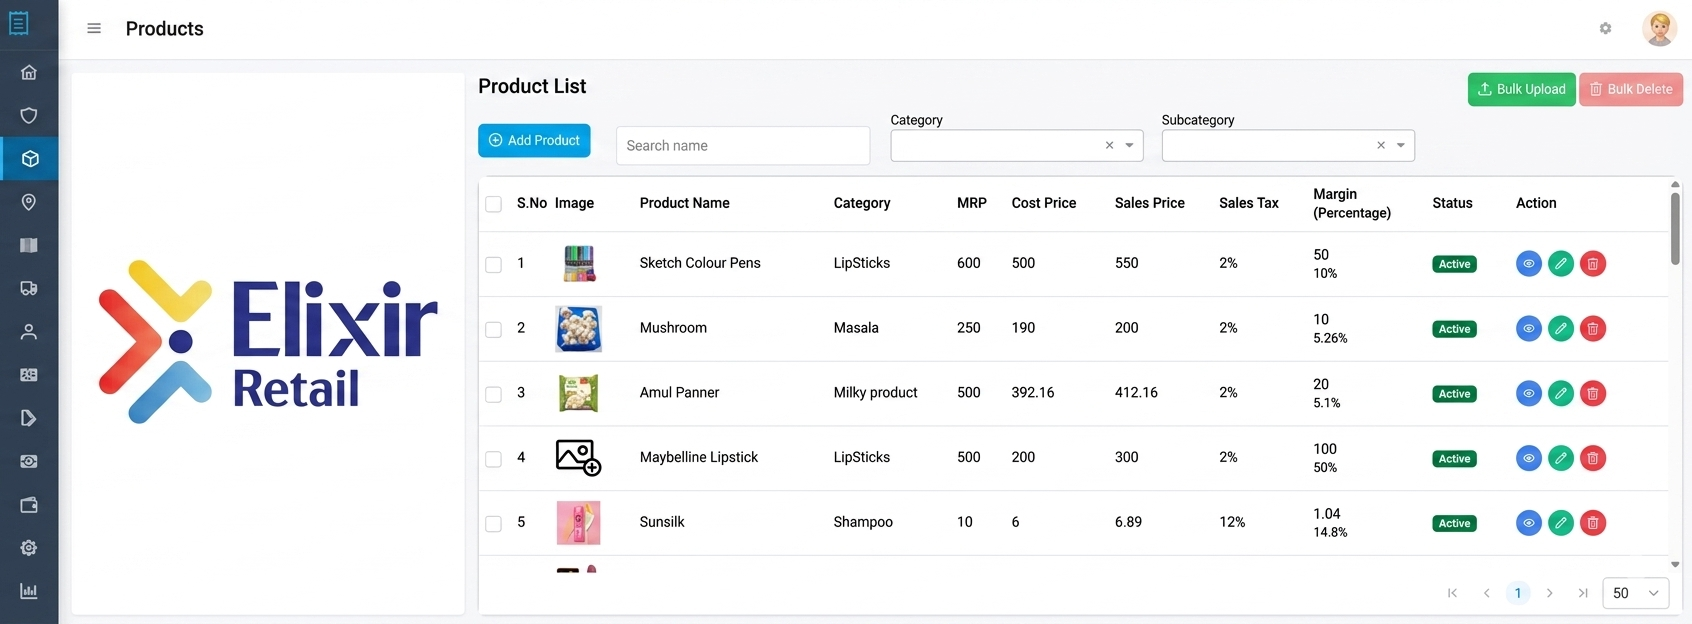Open the wallet icon in sidebar
This screenshot has width=1692, height=624.
pyautogui.click(x=29, y=505)
